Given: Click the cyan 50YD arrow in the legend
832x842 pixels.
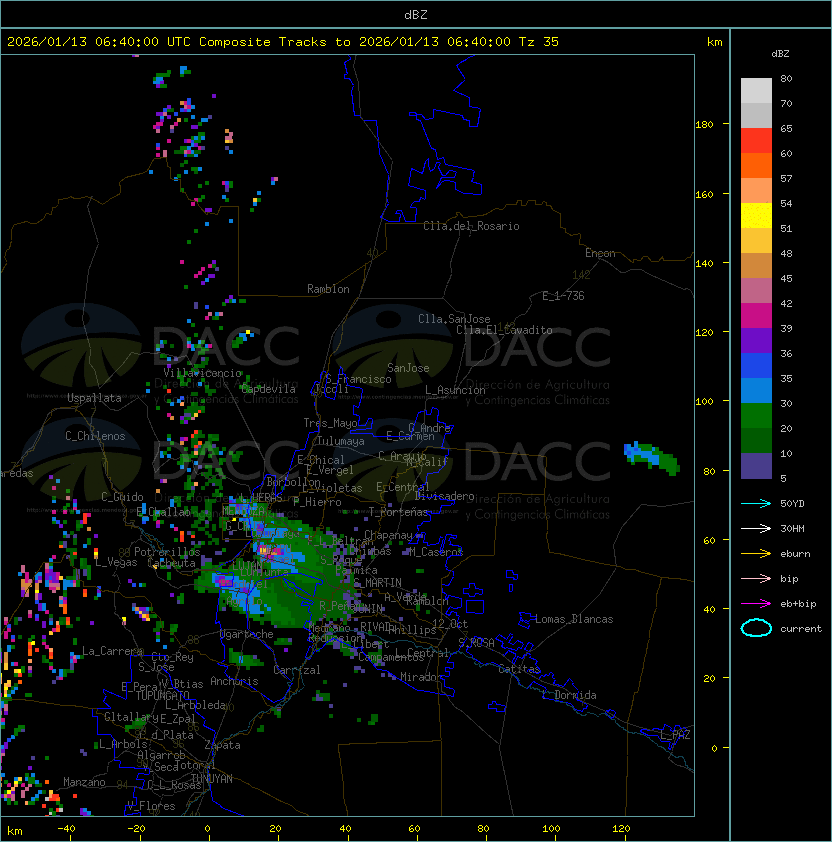Looking at the screenshot, I should [x=756, y=504].
